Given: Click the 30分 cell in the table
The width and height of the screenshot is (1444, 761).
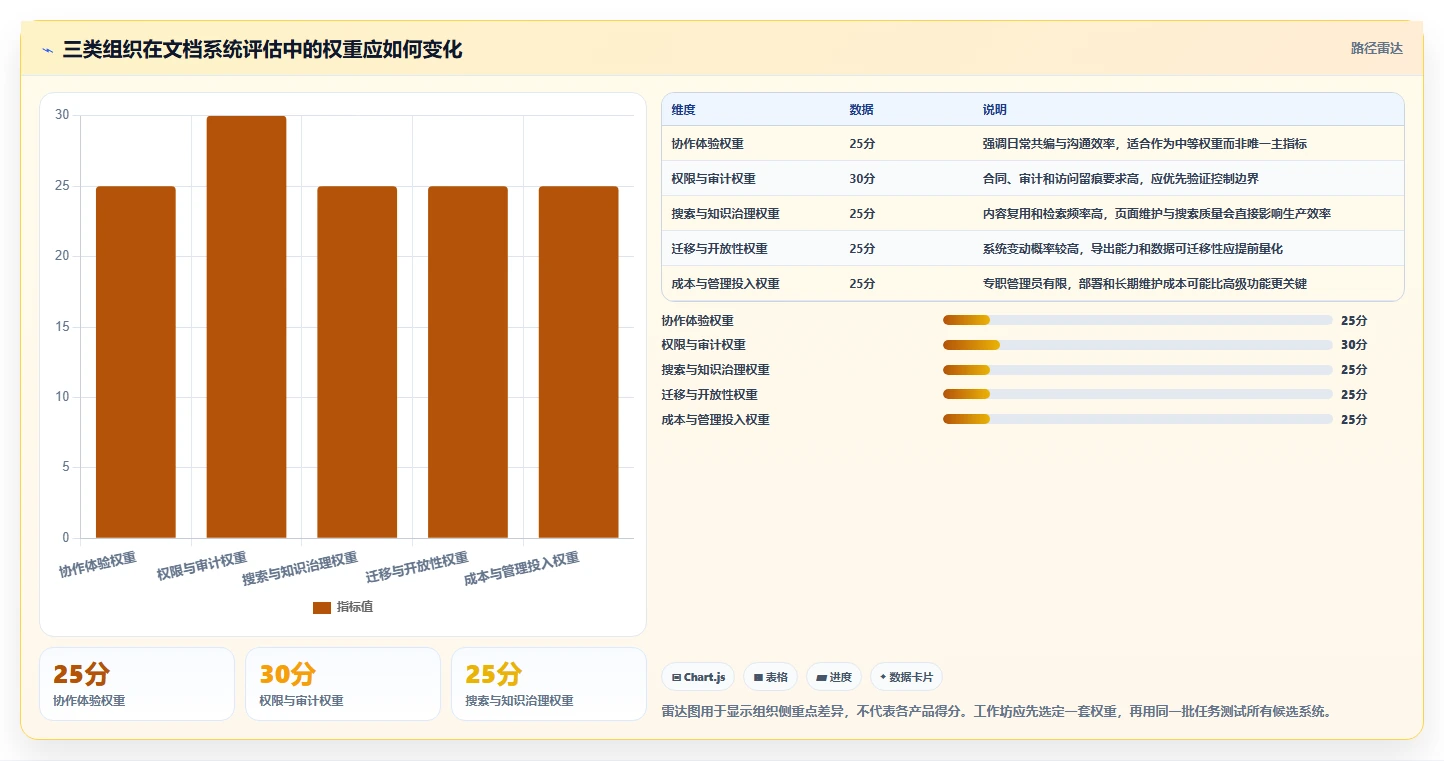Looking at the screenshot, I should click(862, 179).
